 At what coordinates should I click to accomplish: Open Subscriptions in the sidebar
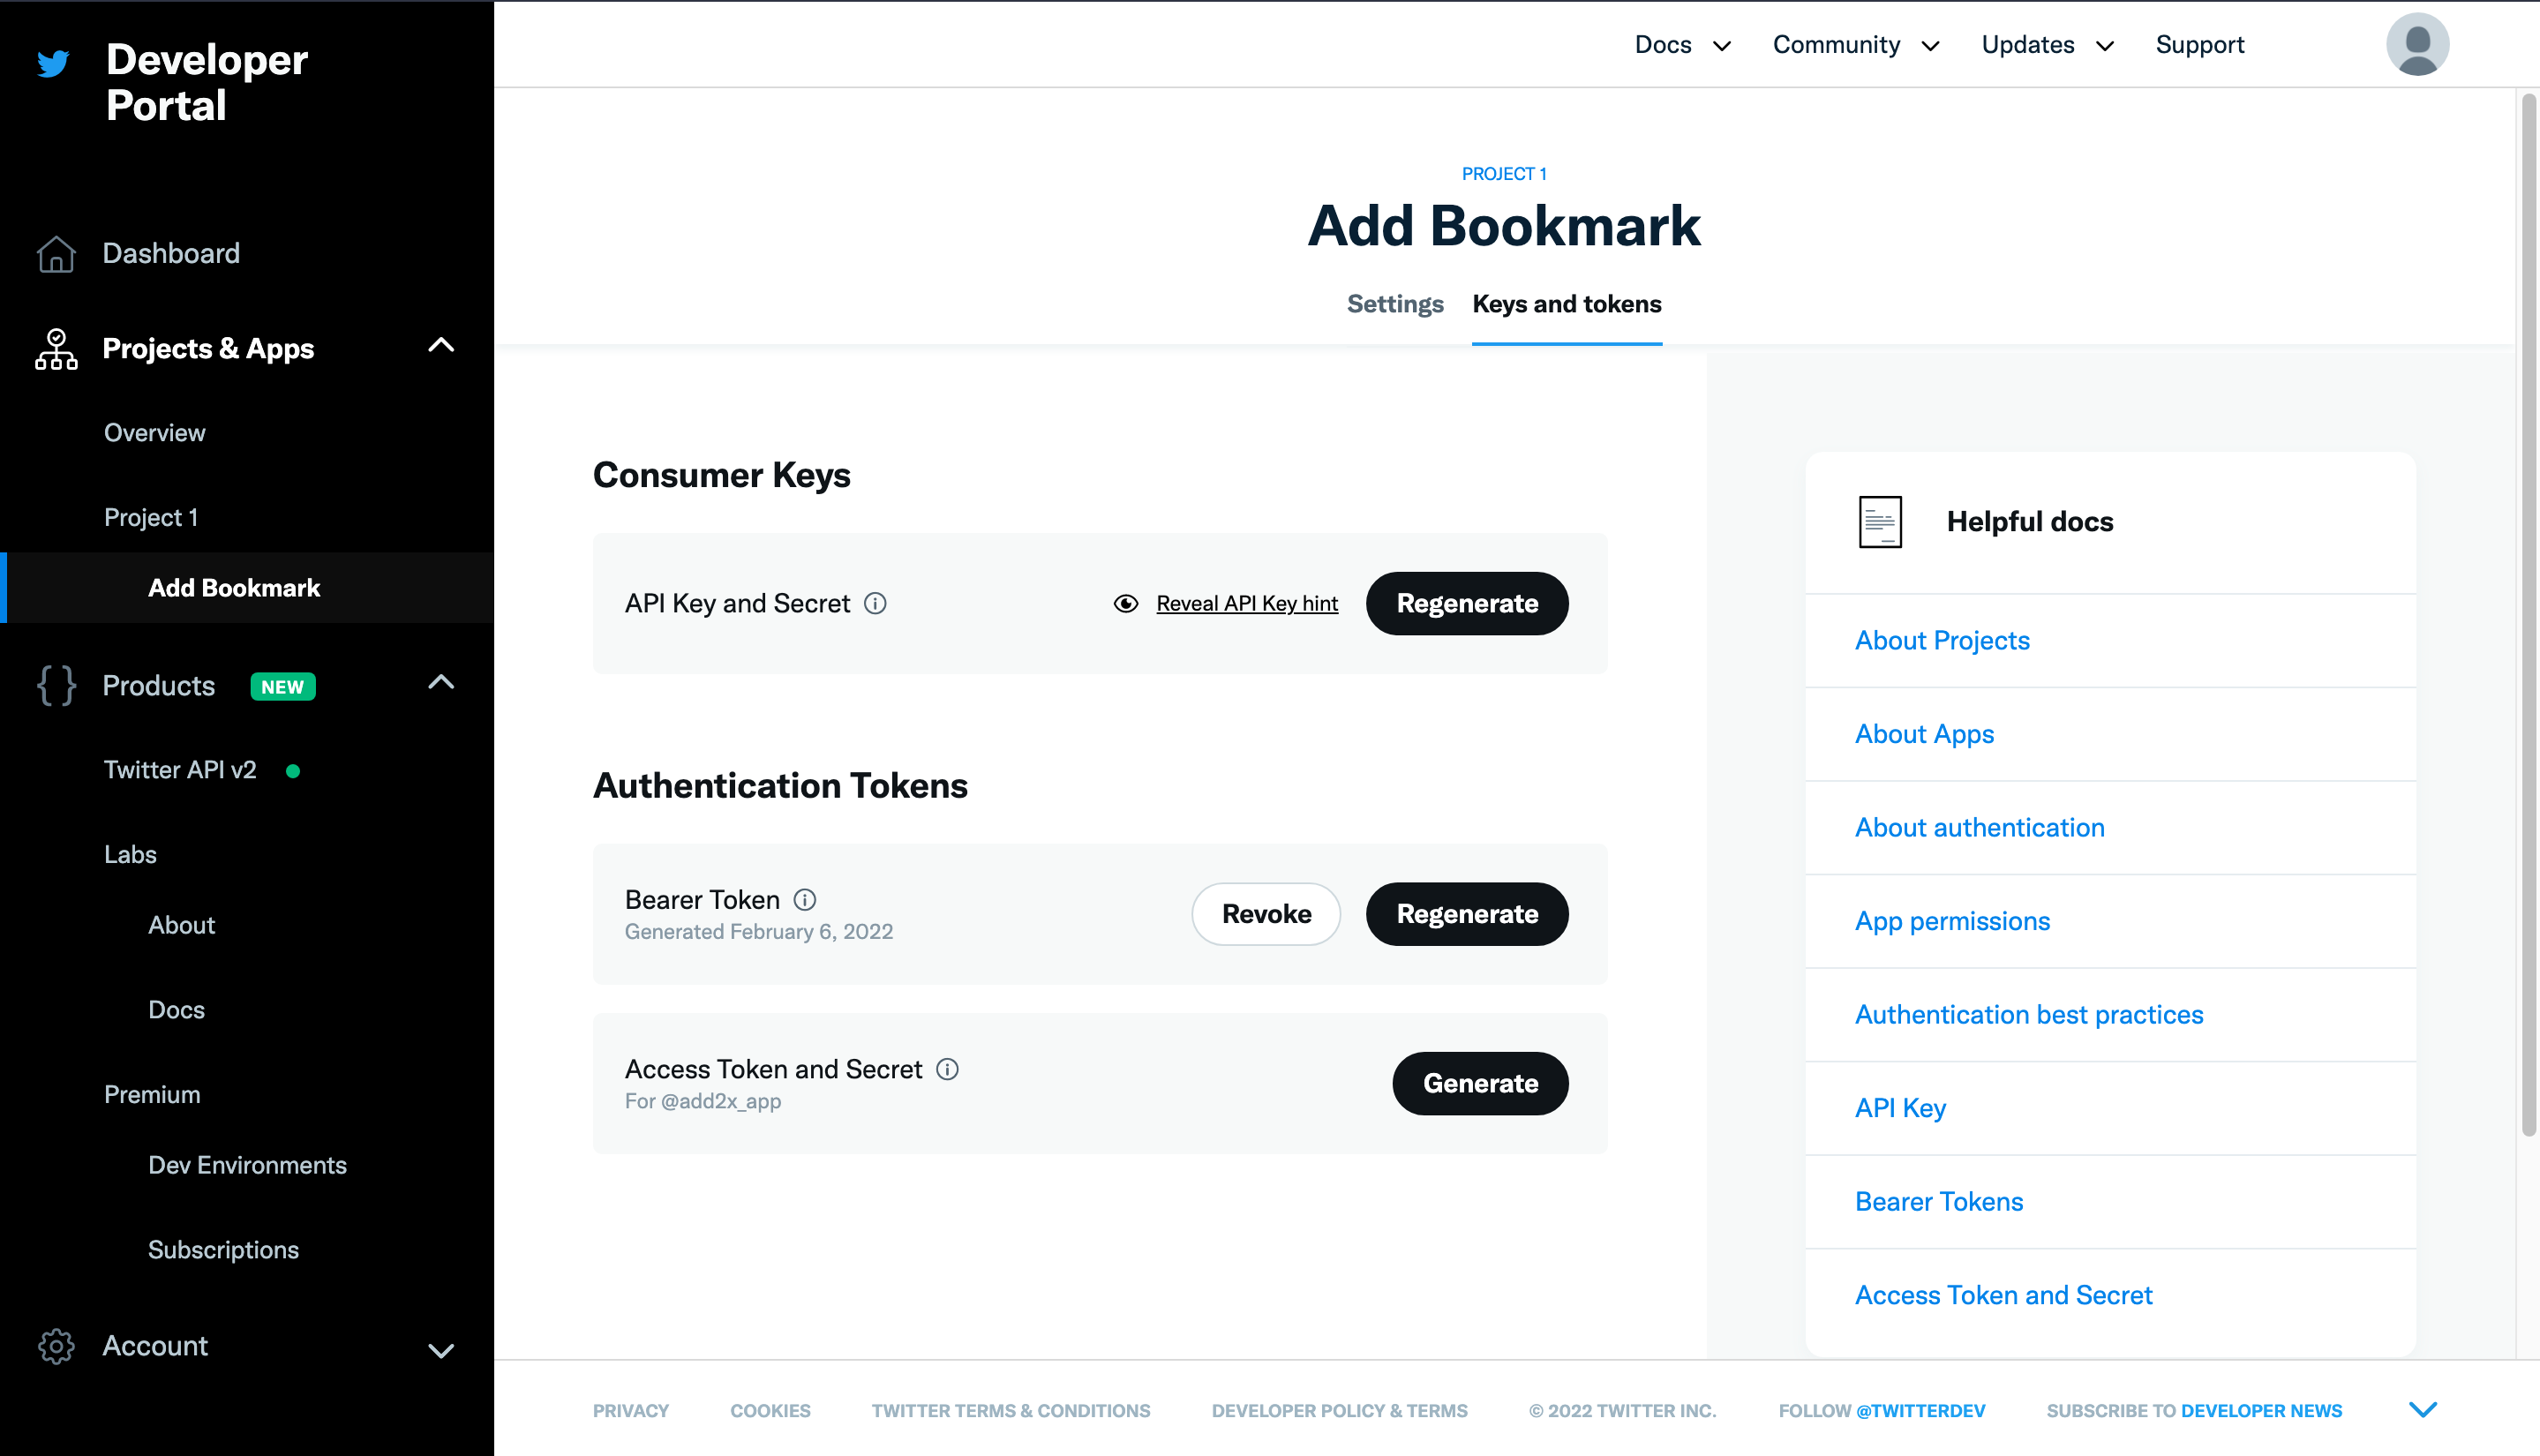tap(223, 1250)
